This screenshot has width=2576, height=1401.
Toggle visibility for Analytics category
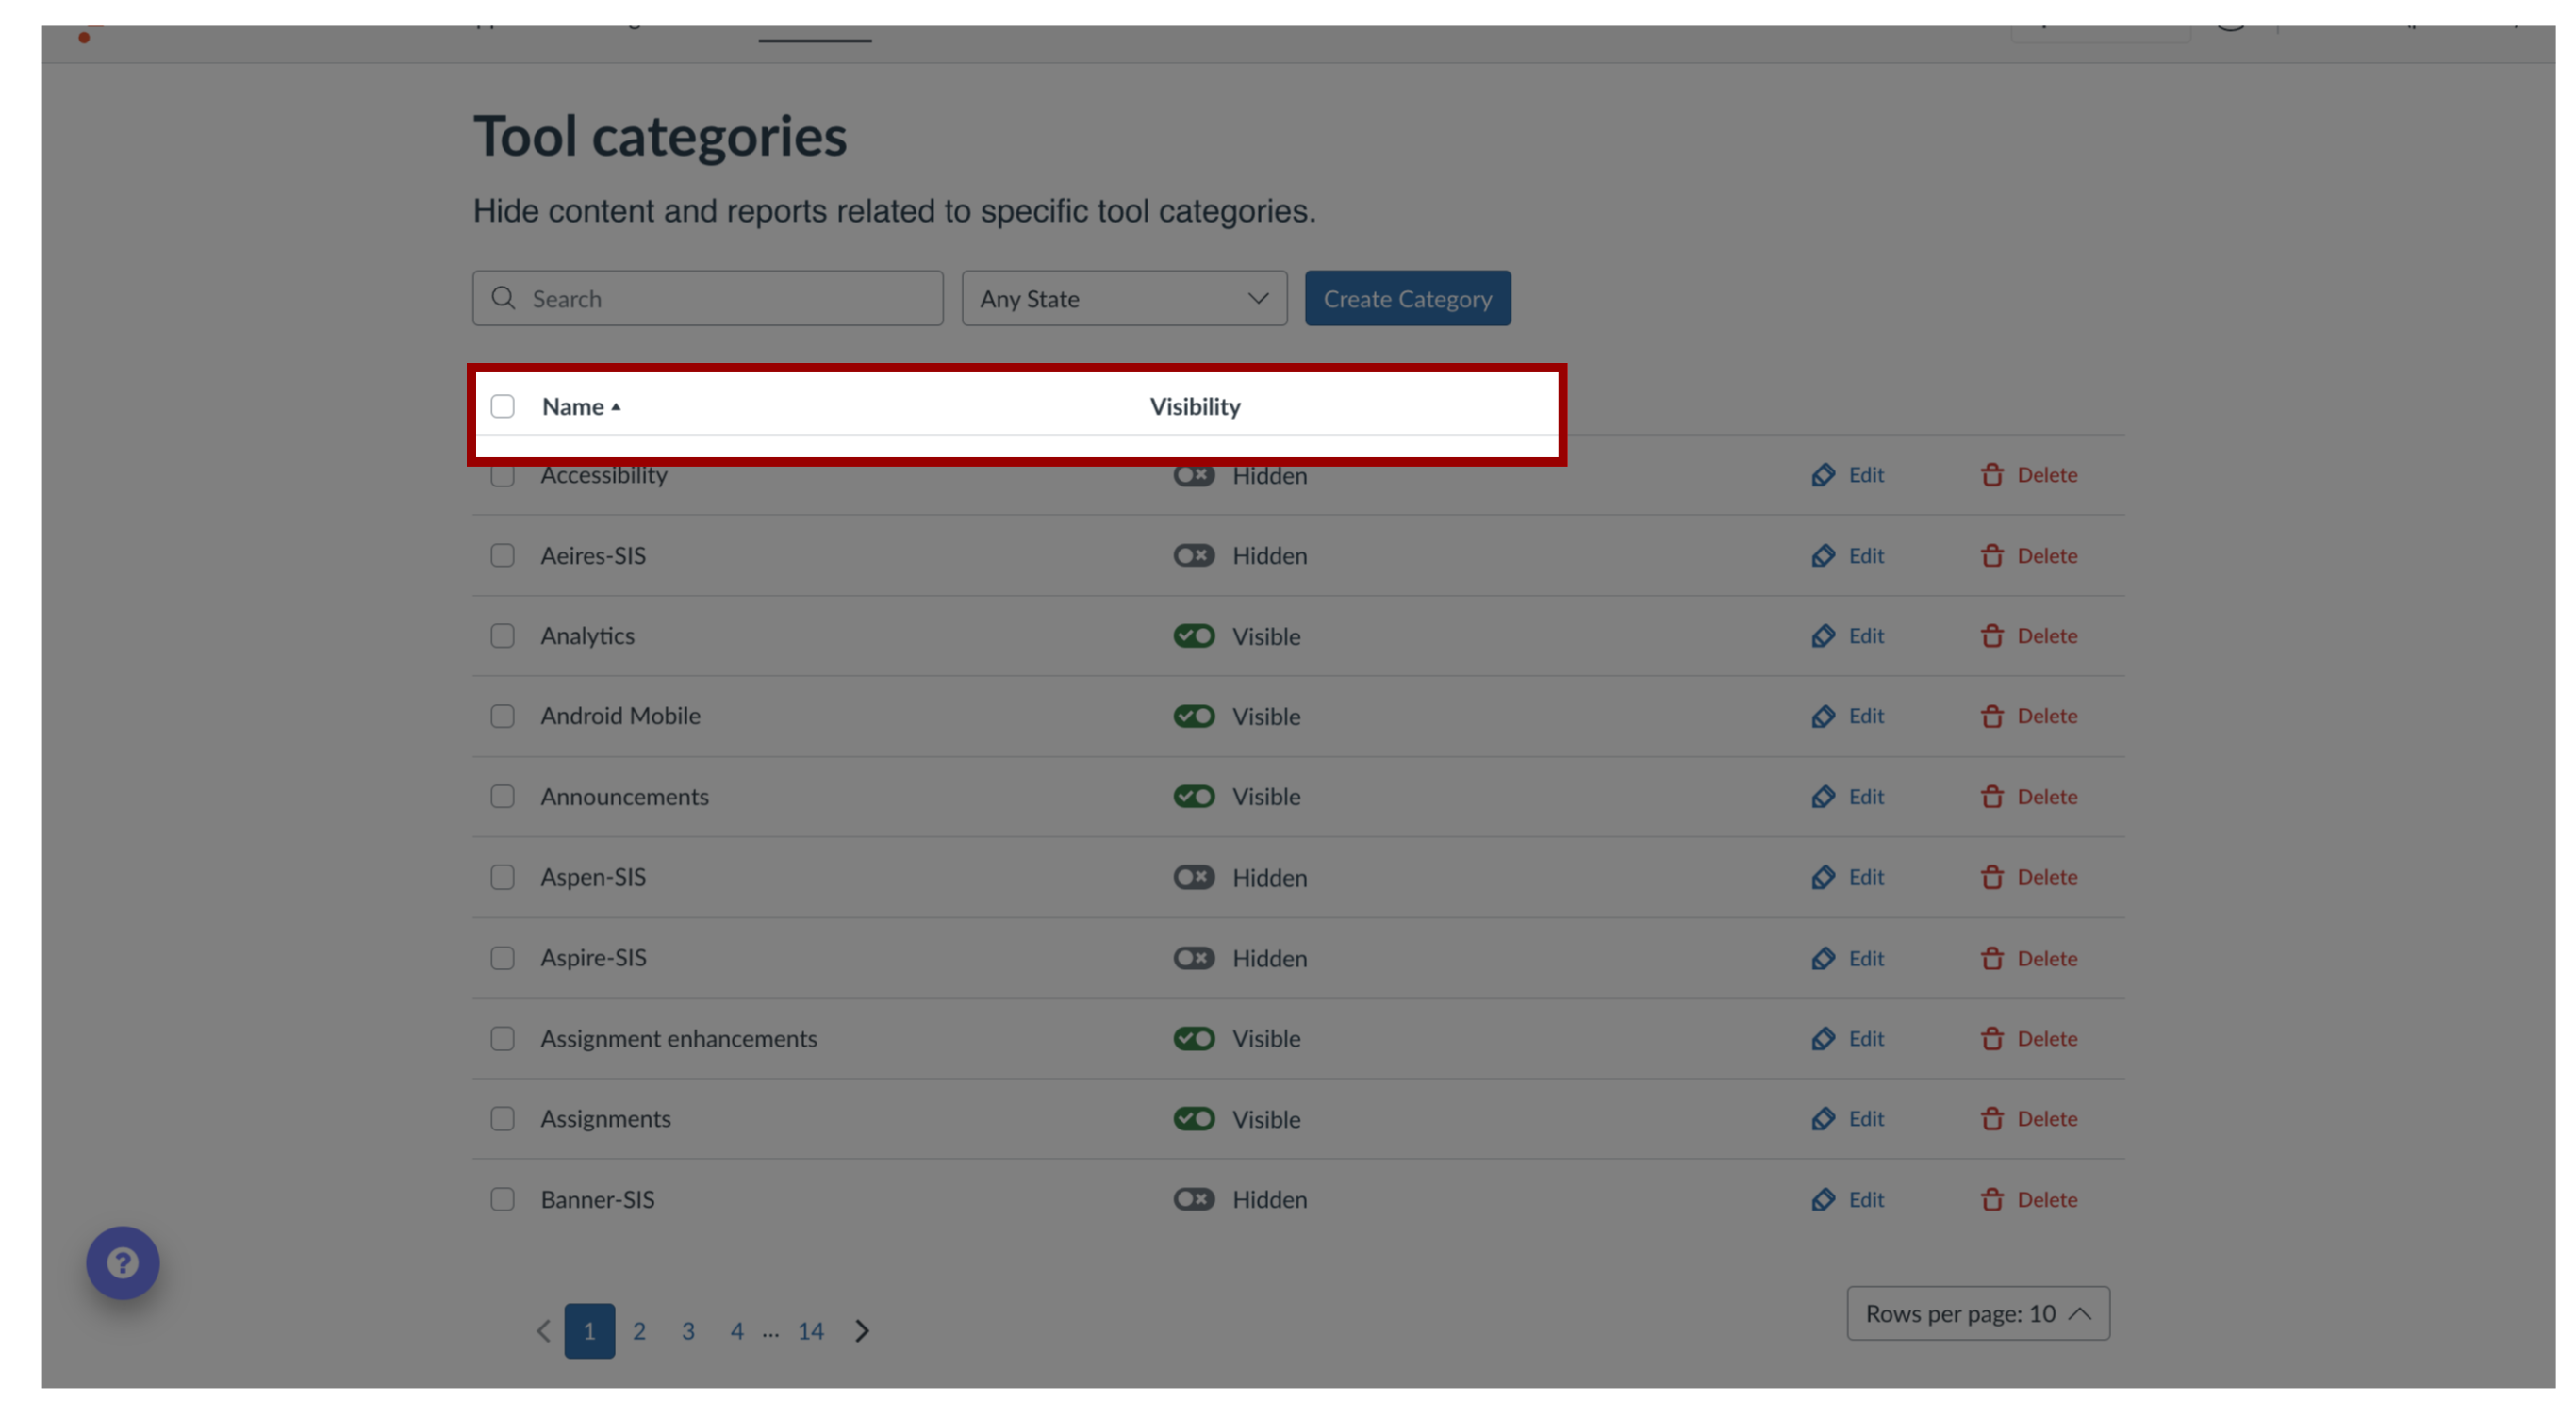tap(1194, 635)
